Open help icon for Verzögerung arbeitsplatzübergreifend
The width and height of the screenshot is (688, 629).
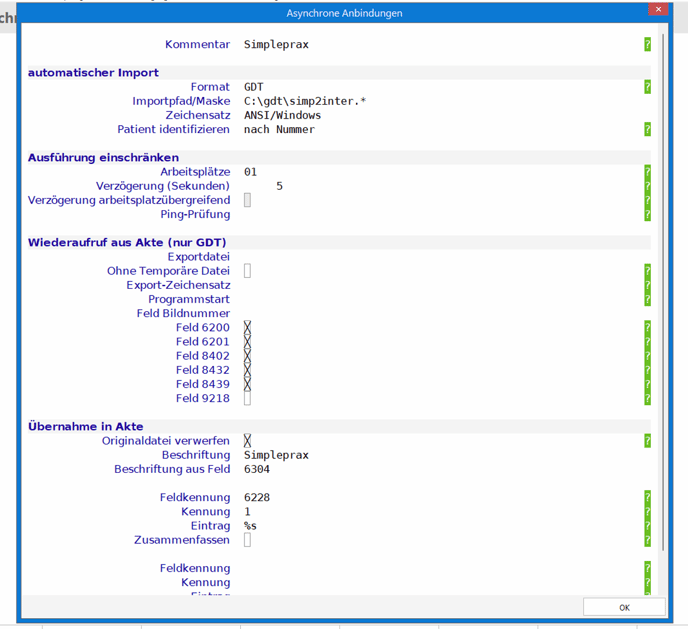(x=647, y=200)
